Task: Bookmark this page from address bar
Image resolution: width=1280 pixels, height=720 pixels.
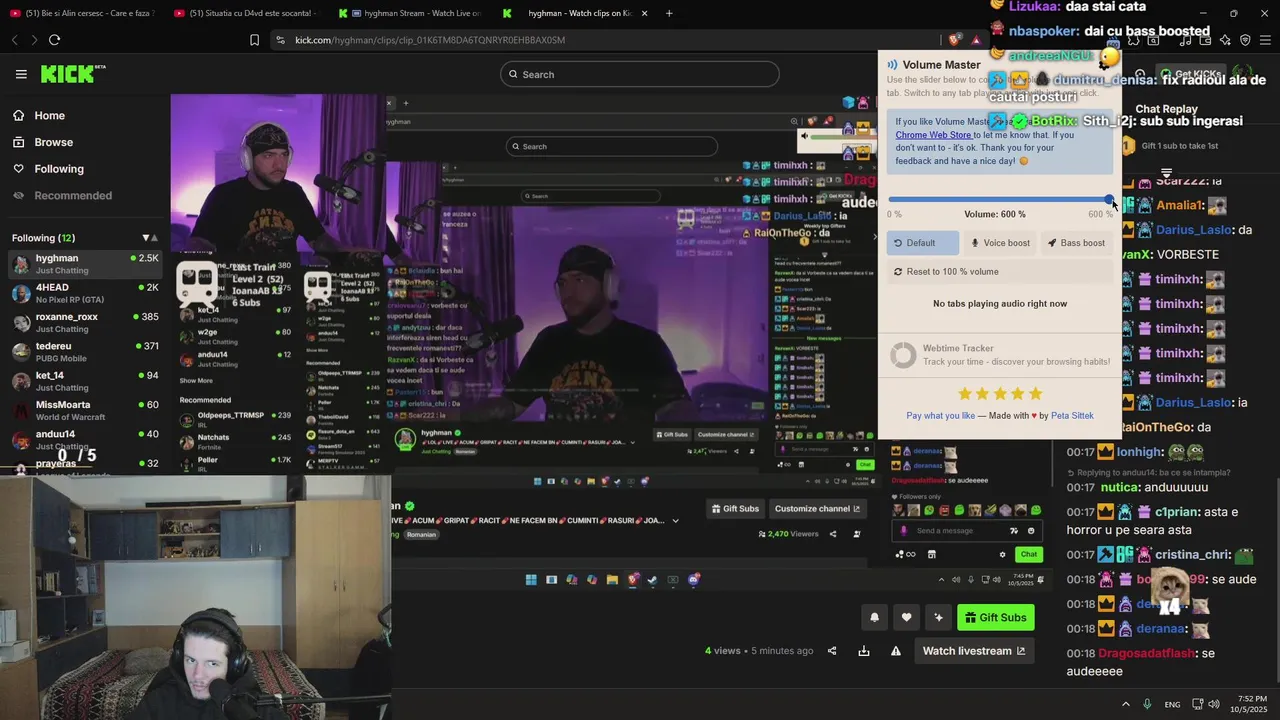Action: (254, 40)
